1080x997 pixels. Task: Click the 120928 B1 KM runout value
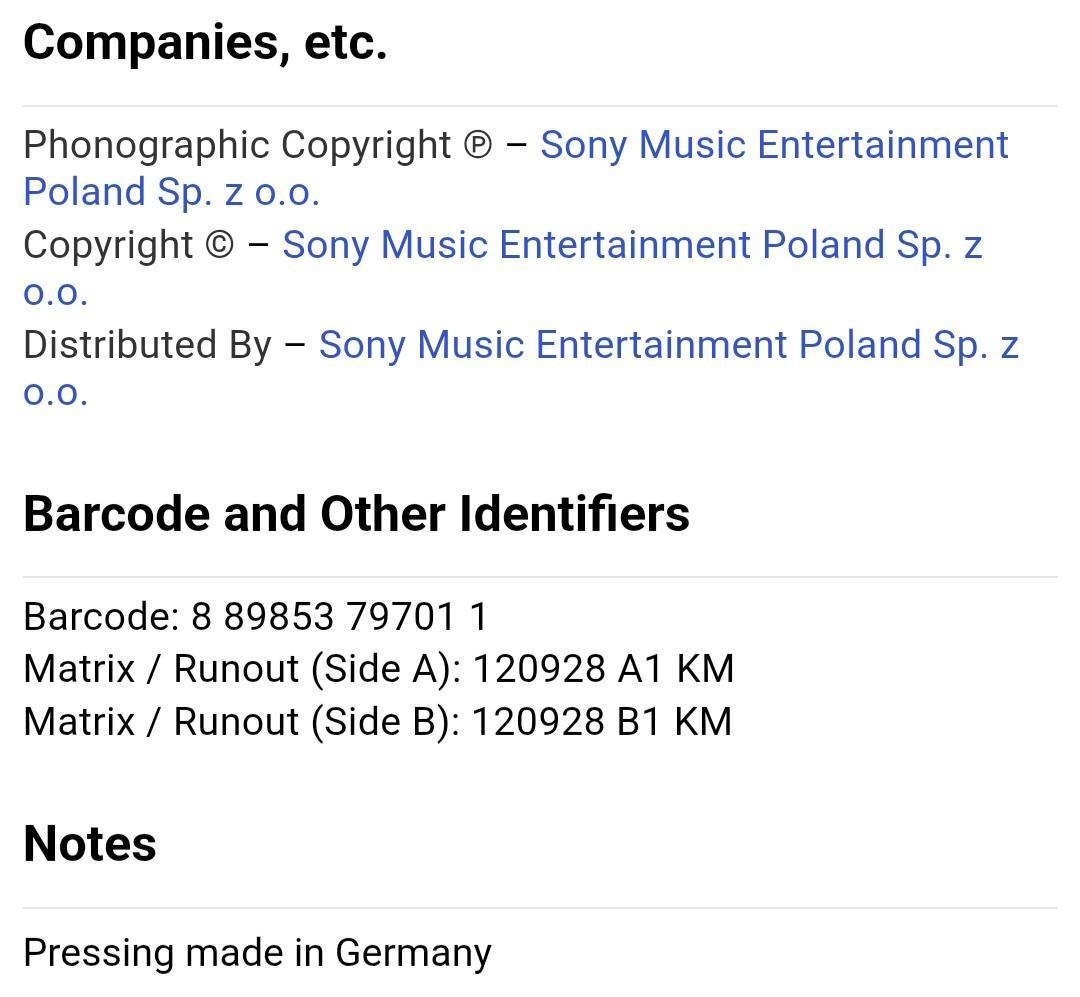coord(601,722)
